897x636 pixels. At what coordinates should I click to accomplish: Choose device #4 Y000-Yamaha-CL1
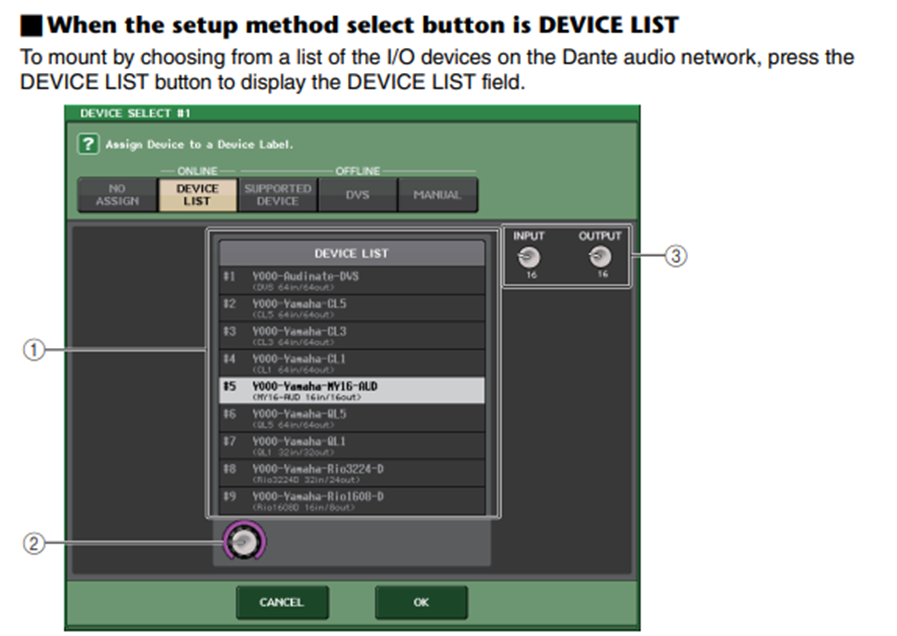351,362
